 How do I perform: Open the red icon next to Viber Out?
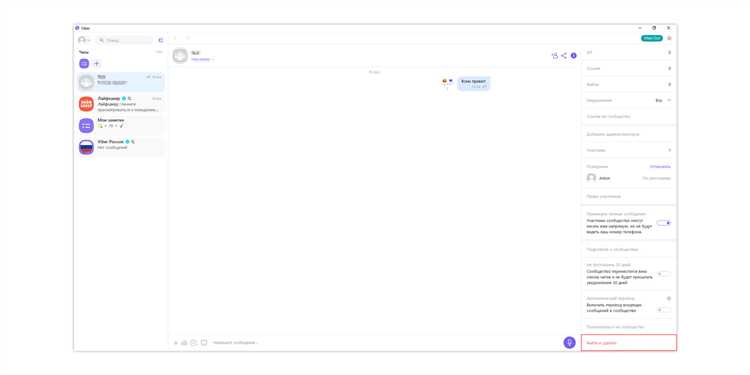click(x=669, y=38)
